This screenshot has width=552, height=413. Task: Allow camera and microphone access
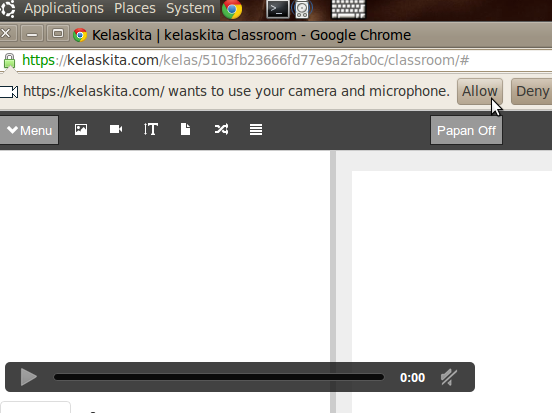coord(479,92)
